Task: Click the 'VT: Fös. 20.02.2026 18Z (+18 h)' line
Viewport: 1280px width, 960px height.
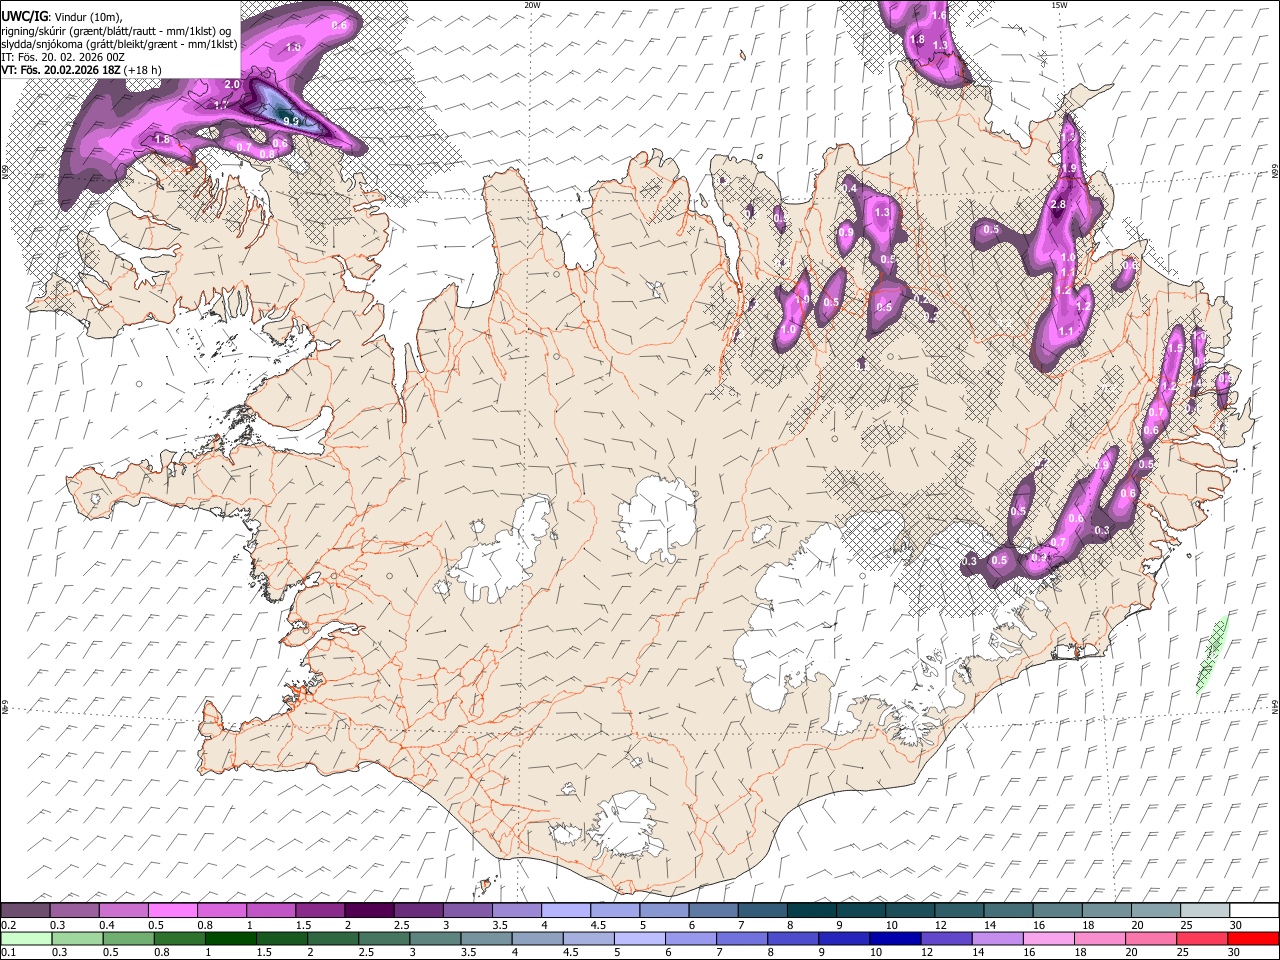Action: [81, 70]
